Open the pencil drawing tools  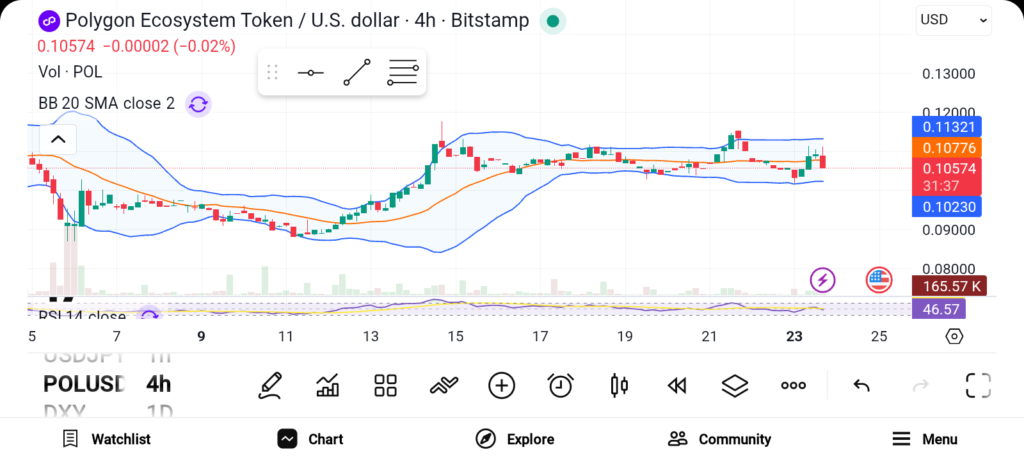click(269, 385)
